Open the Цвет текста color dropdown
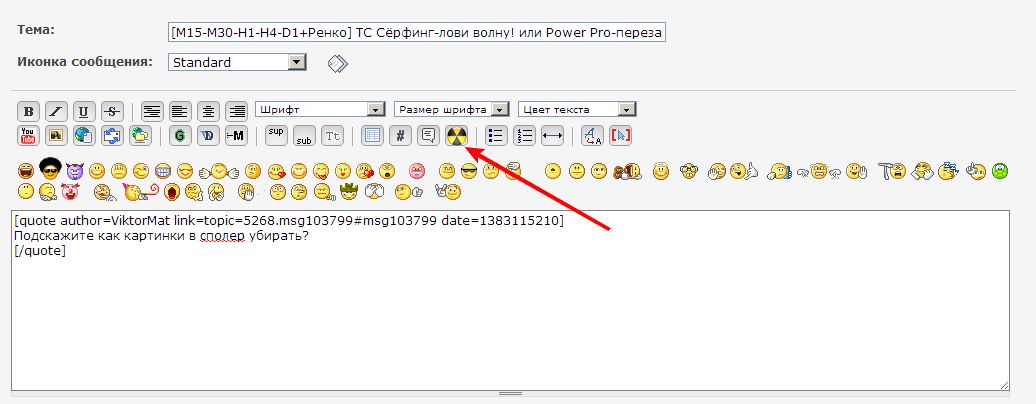The height and width of the screenshot is (404, 1036). pos(577,110)
